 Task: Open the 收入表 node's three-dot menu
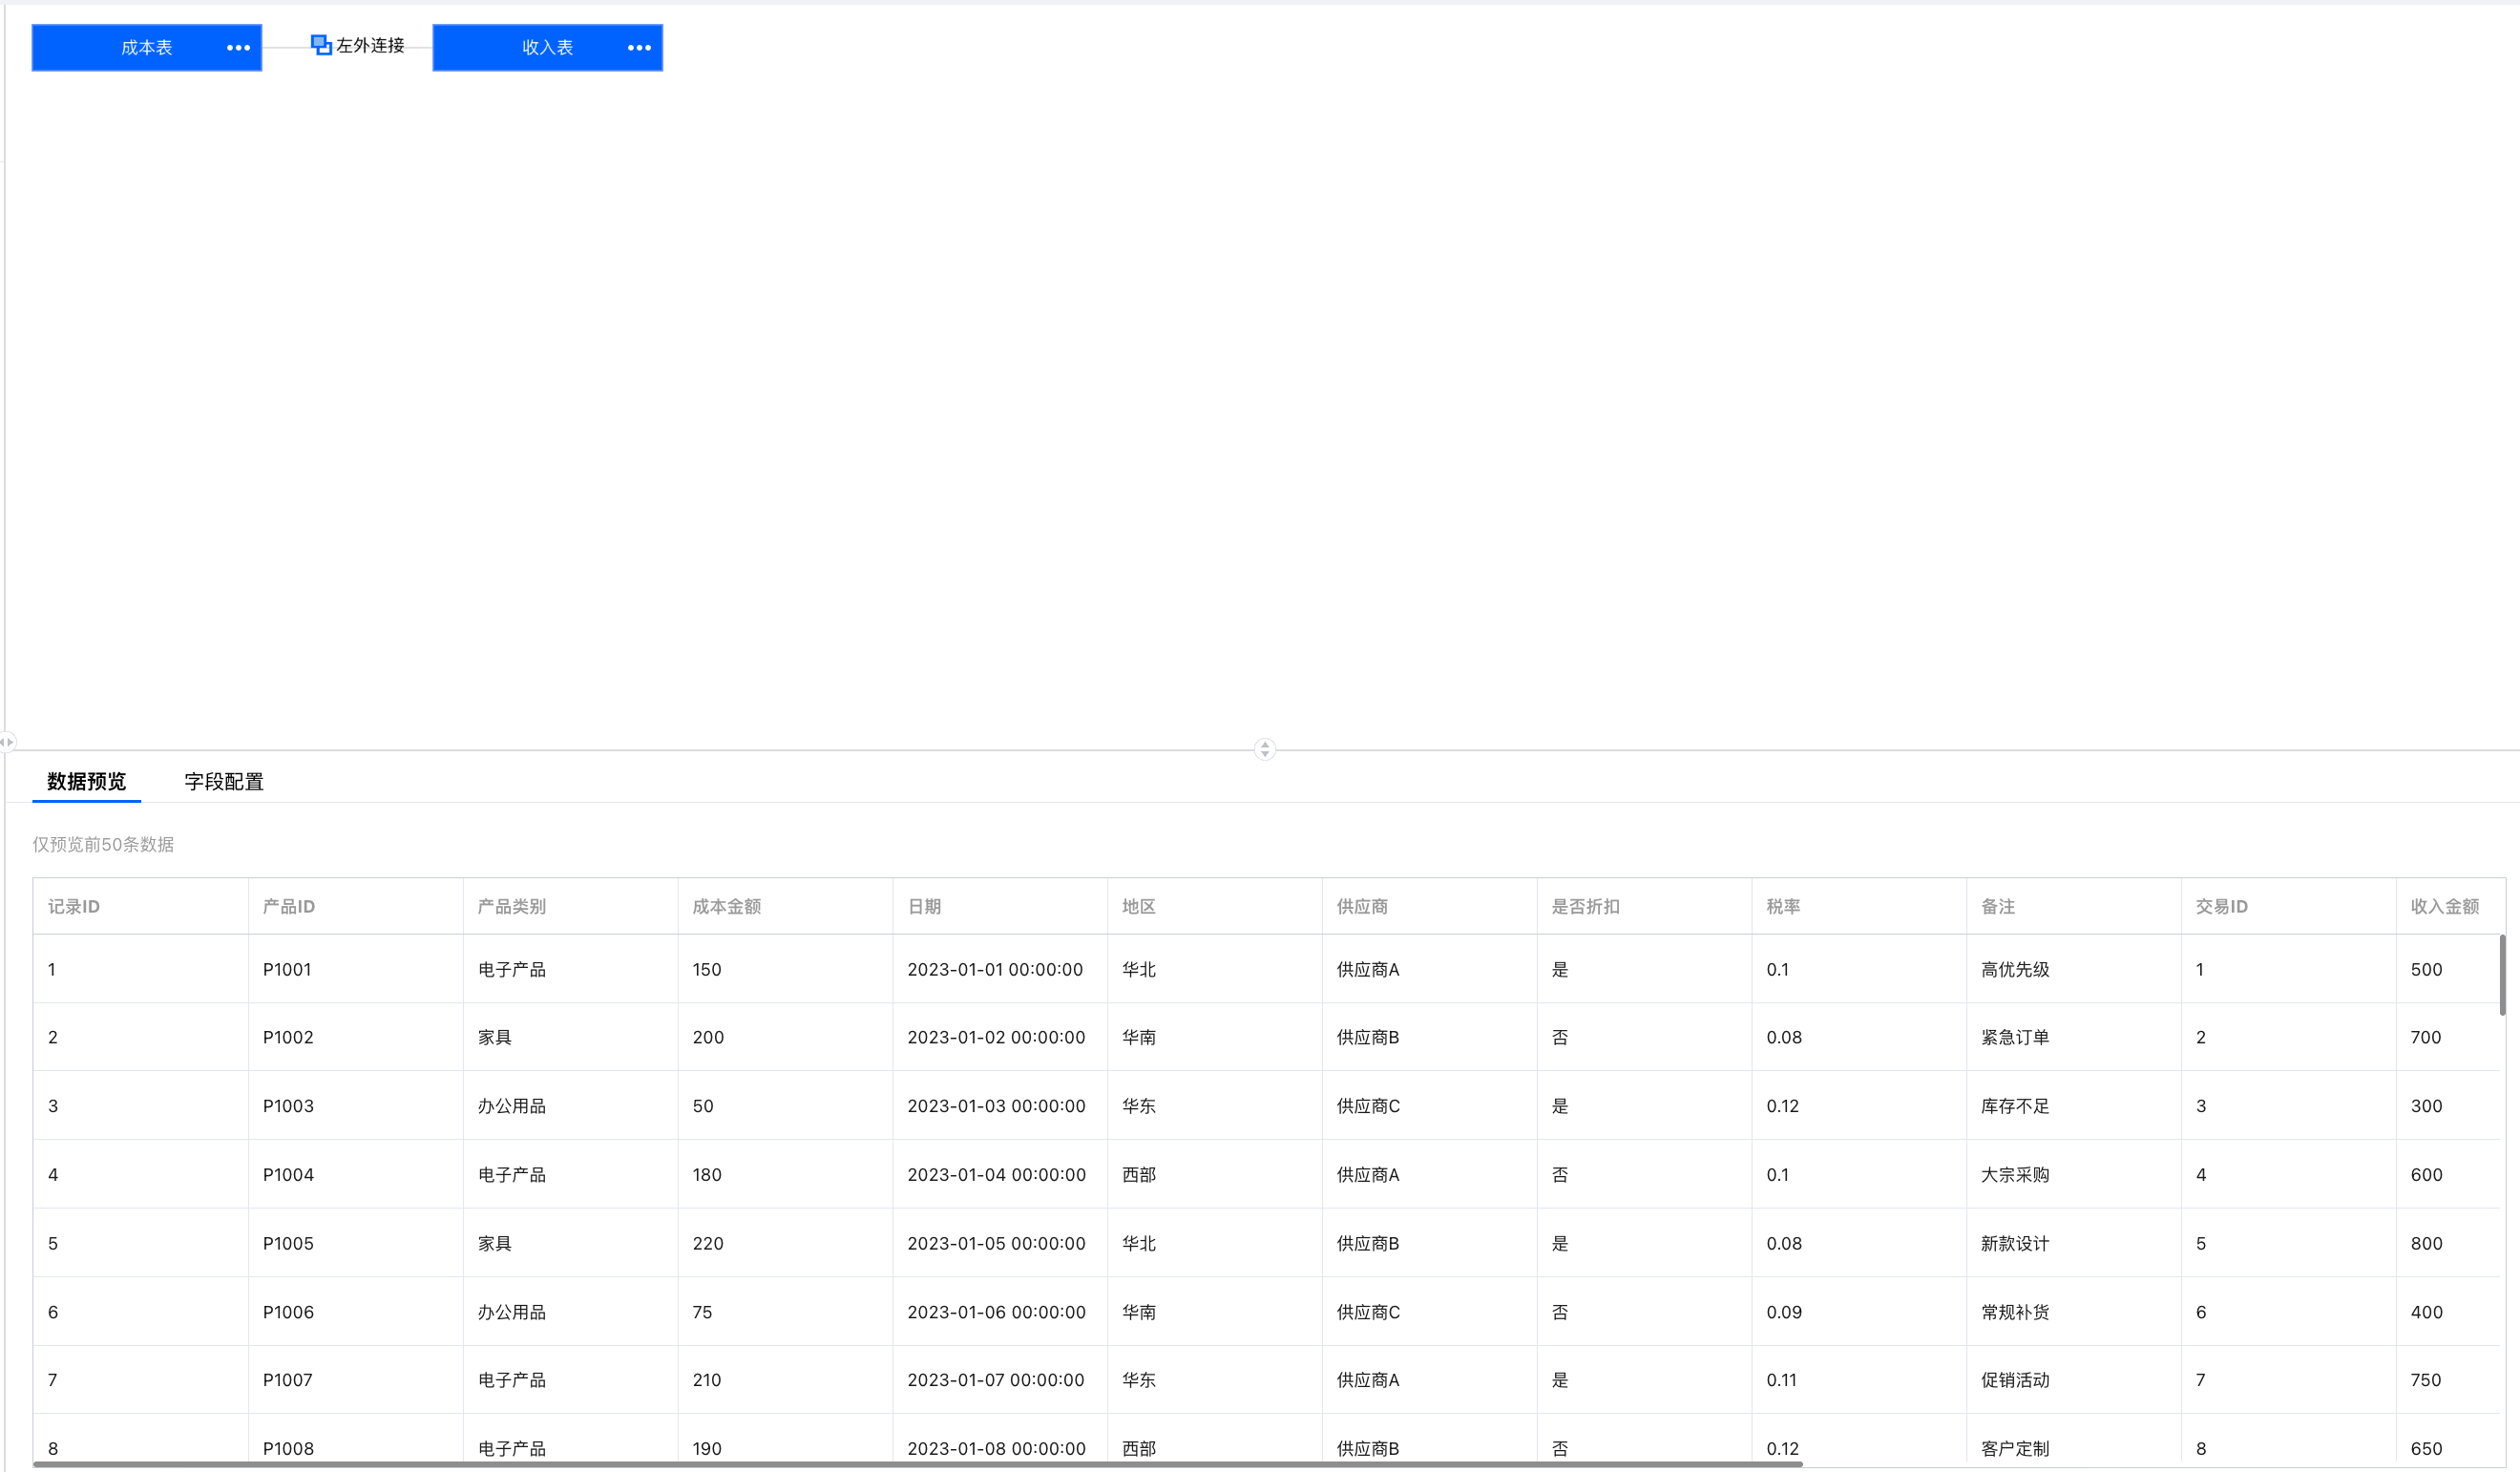pos(639,48)
